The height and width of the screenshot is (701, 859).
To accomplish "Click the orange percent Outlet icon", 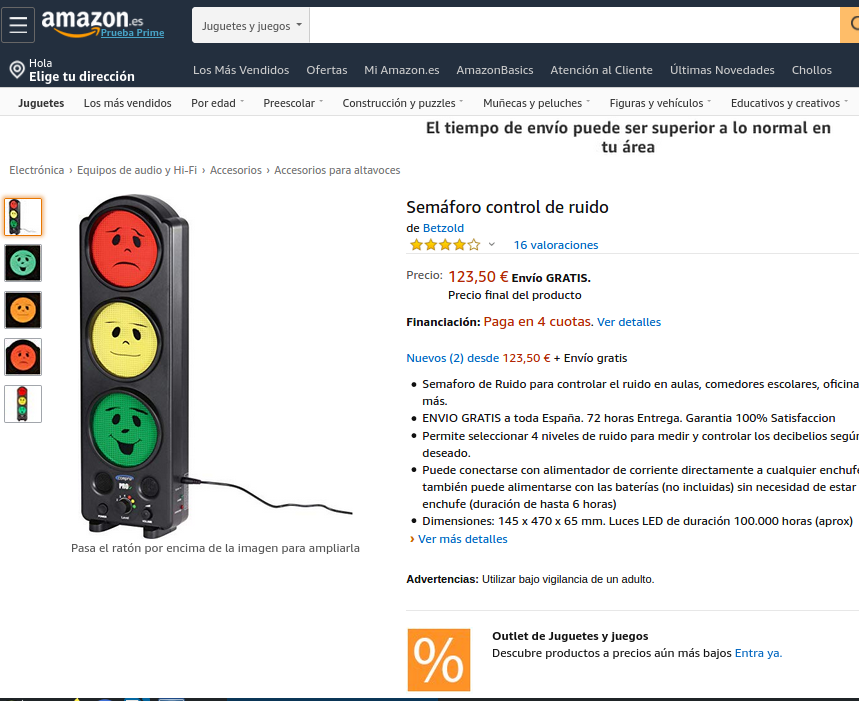I will point(439,659).
